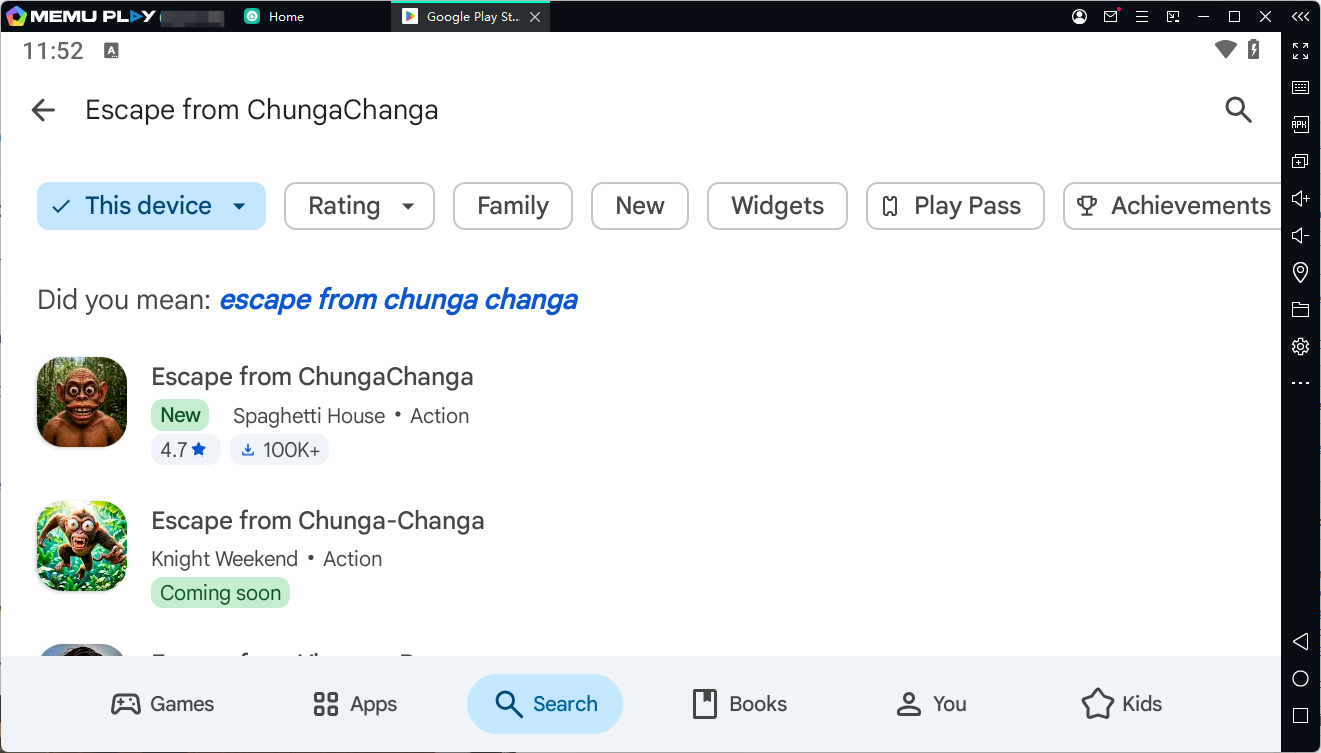1321x753 pixels.
Task: Open the This device dropdown arrow
Action: 239,206
